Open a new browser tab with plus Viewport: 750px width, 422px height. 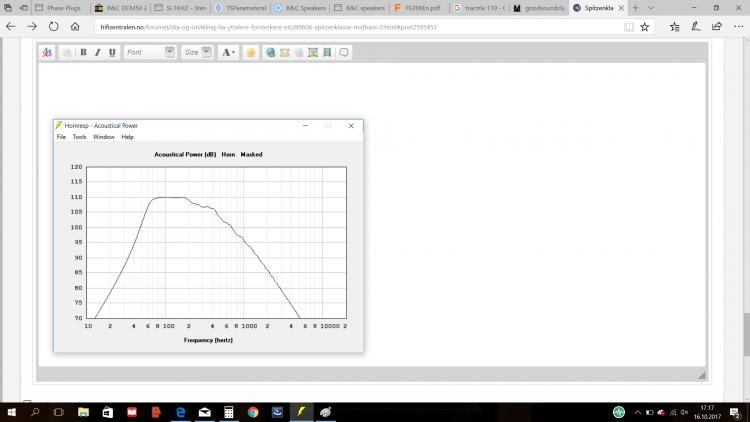point(636,8)
